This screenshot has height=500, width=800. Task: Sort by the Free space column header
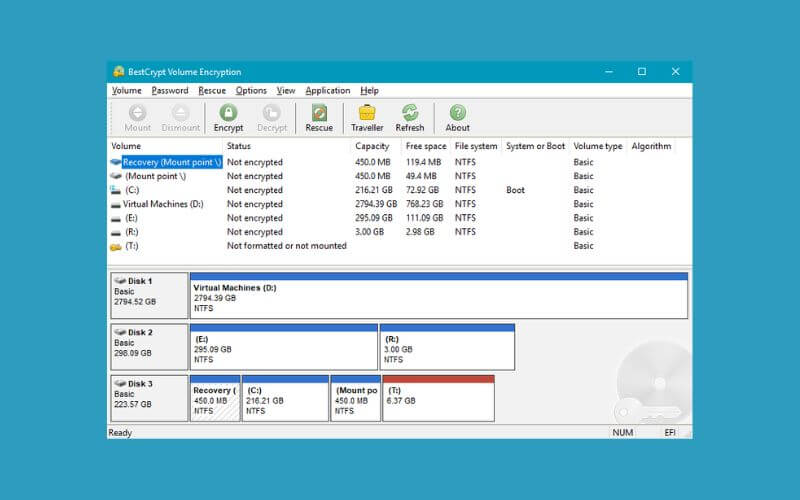pos(425,146)
